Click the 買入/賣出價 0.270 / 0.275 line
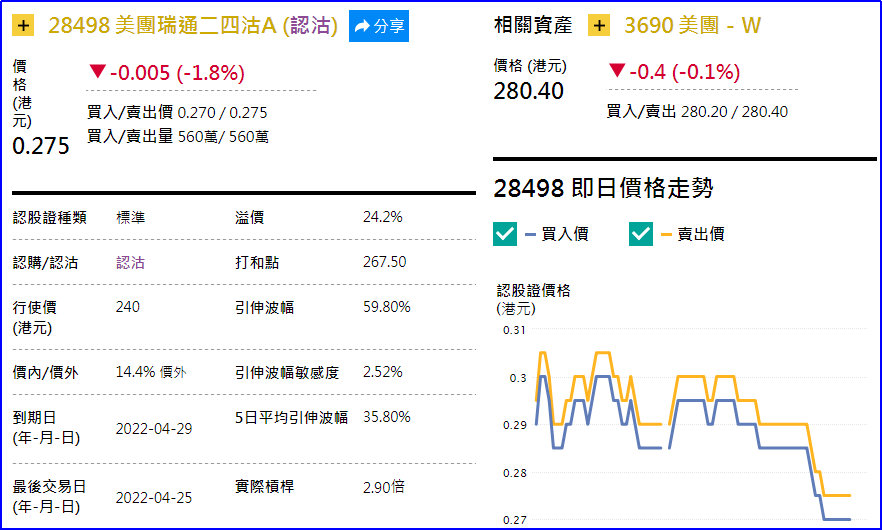Image resolution: width=882 pixels, height=530 pixels. (x=177, y=113)
